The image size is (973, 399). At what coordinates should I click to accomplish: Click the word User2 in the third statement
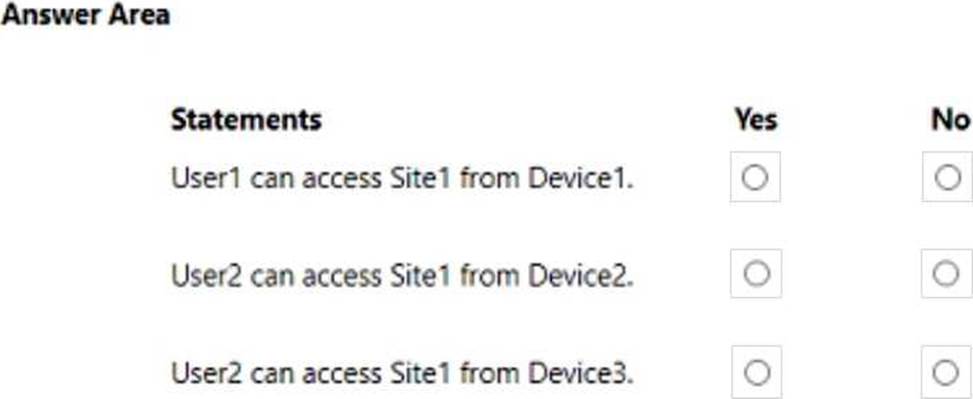pos(207,374)
